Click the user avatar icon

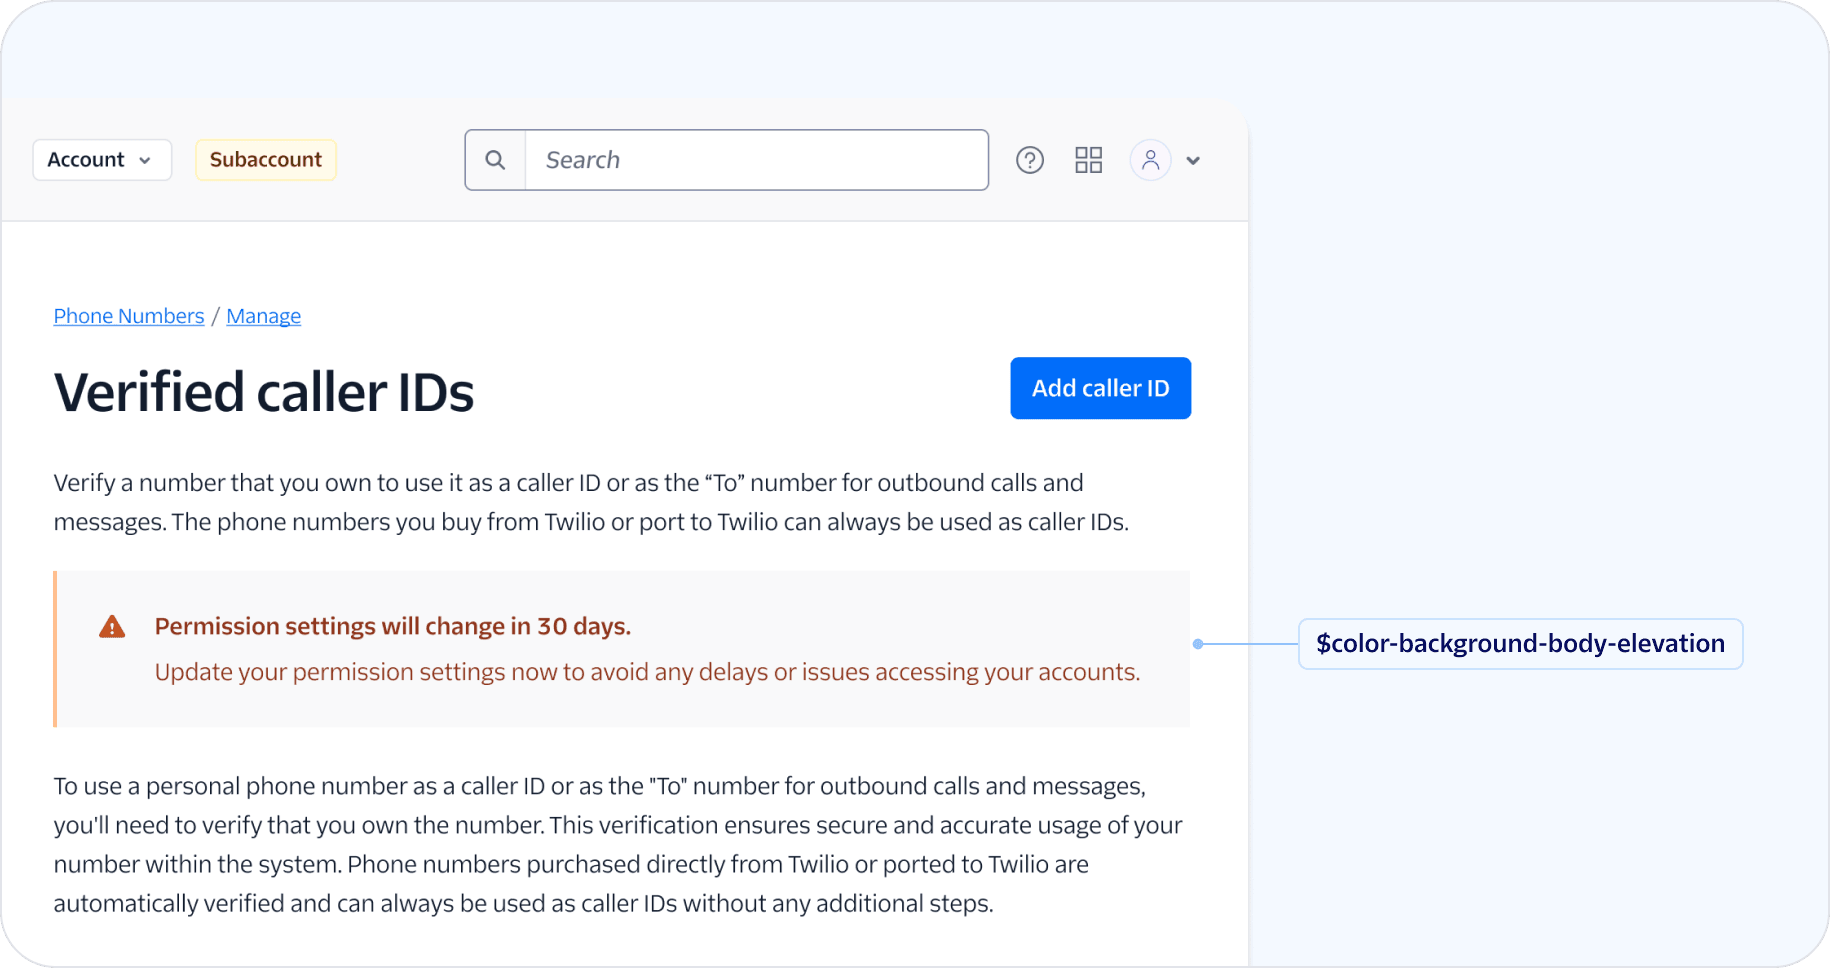point(1150,160)
